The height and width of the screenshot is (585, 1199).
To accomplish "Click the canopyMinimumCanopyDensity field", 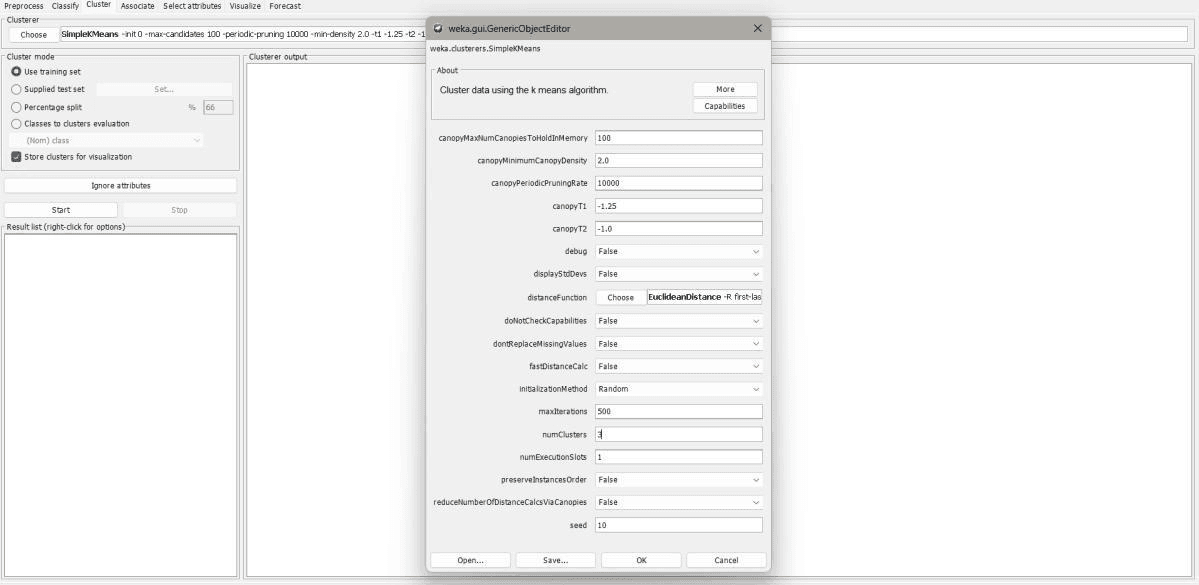I will (679, 161).
